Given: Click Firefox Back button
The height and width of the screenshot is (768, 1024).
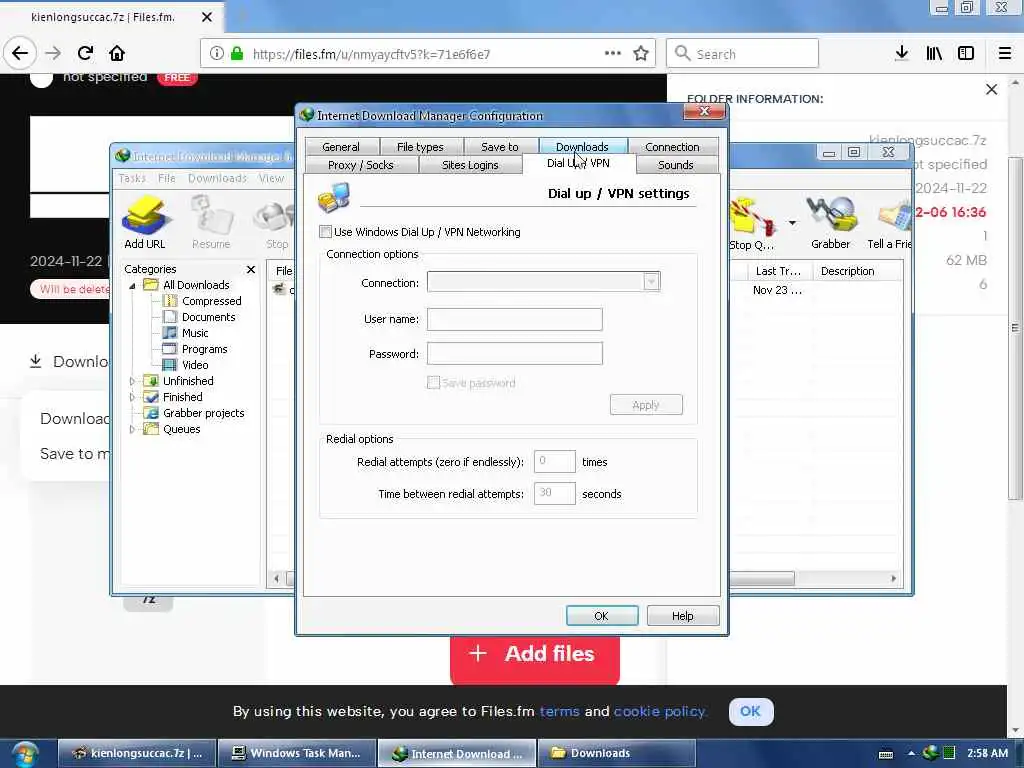Looking at the screenshot, I should [x=20, y=53].
